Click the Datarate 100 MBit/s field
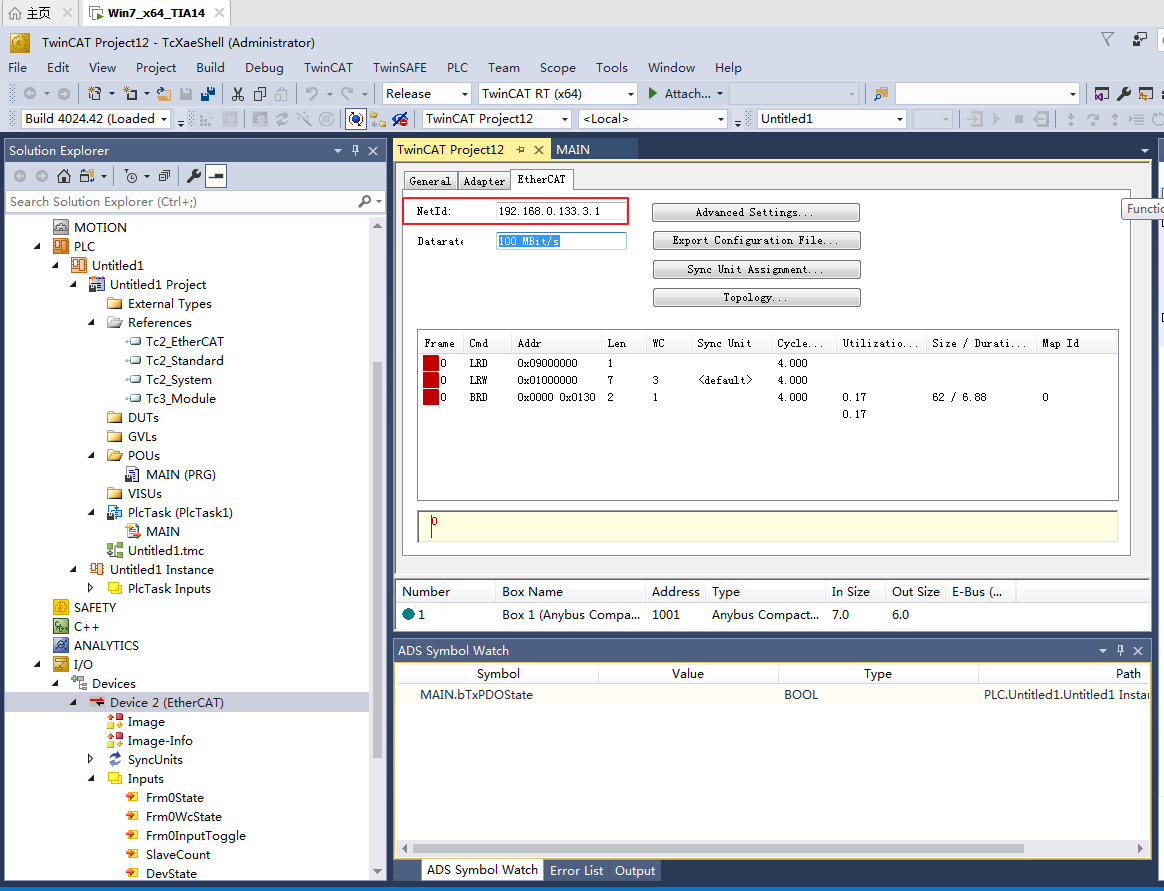The height and width of the screenshot is (891, 1164). [561, 241]
